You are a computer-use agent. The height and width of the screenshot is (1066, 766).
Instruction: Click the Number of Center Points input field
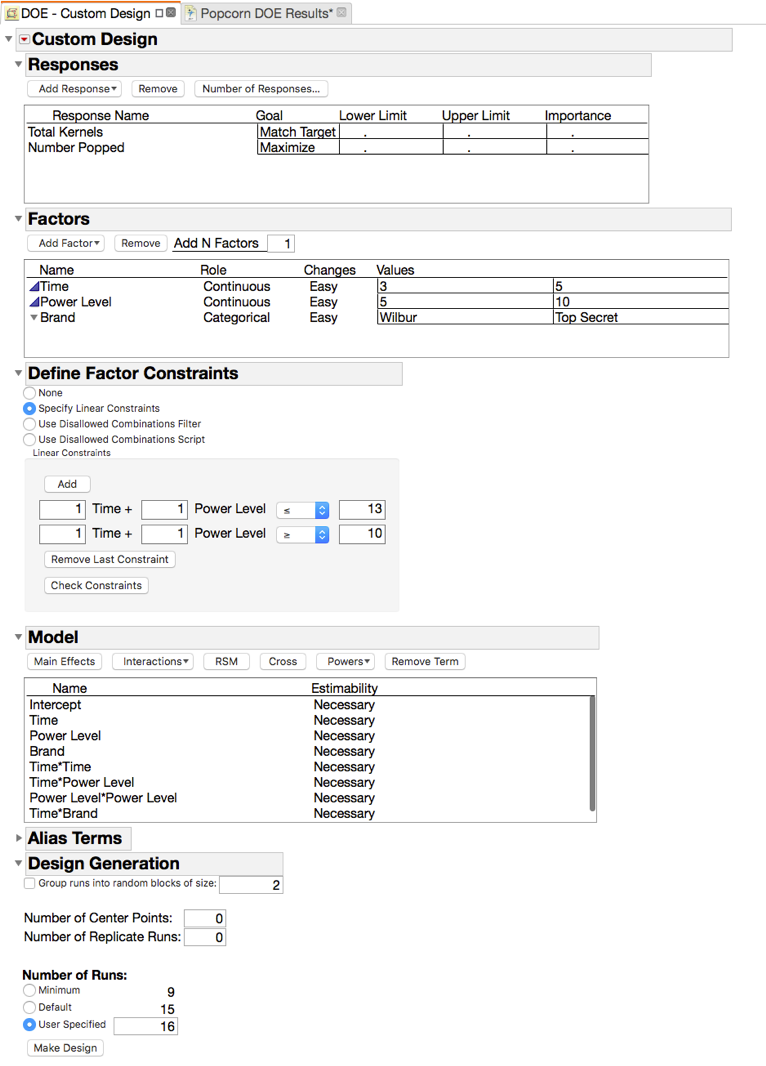pyautogui.click(x=204, y=918)
